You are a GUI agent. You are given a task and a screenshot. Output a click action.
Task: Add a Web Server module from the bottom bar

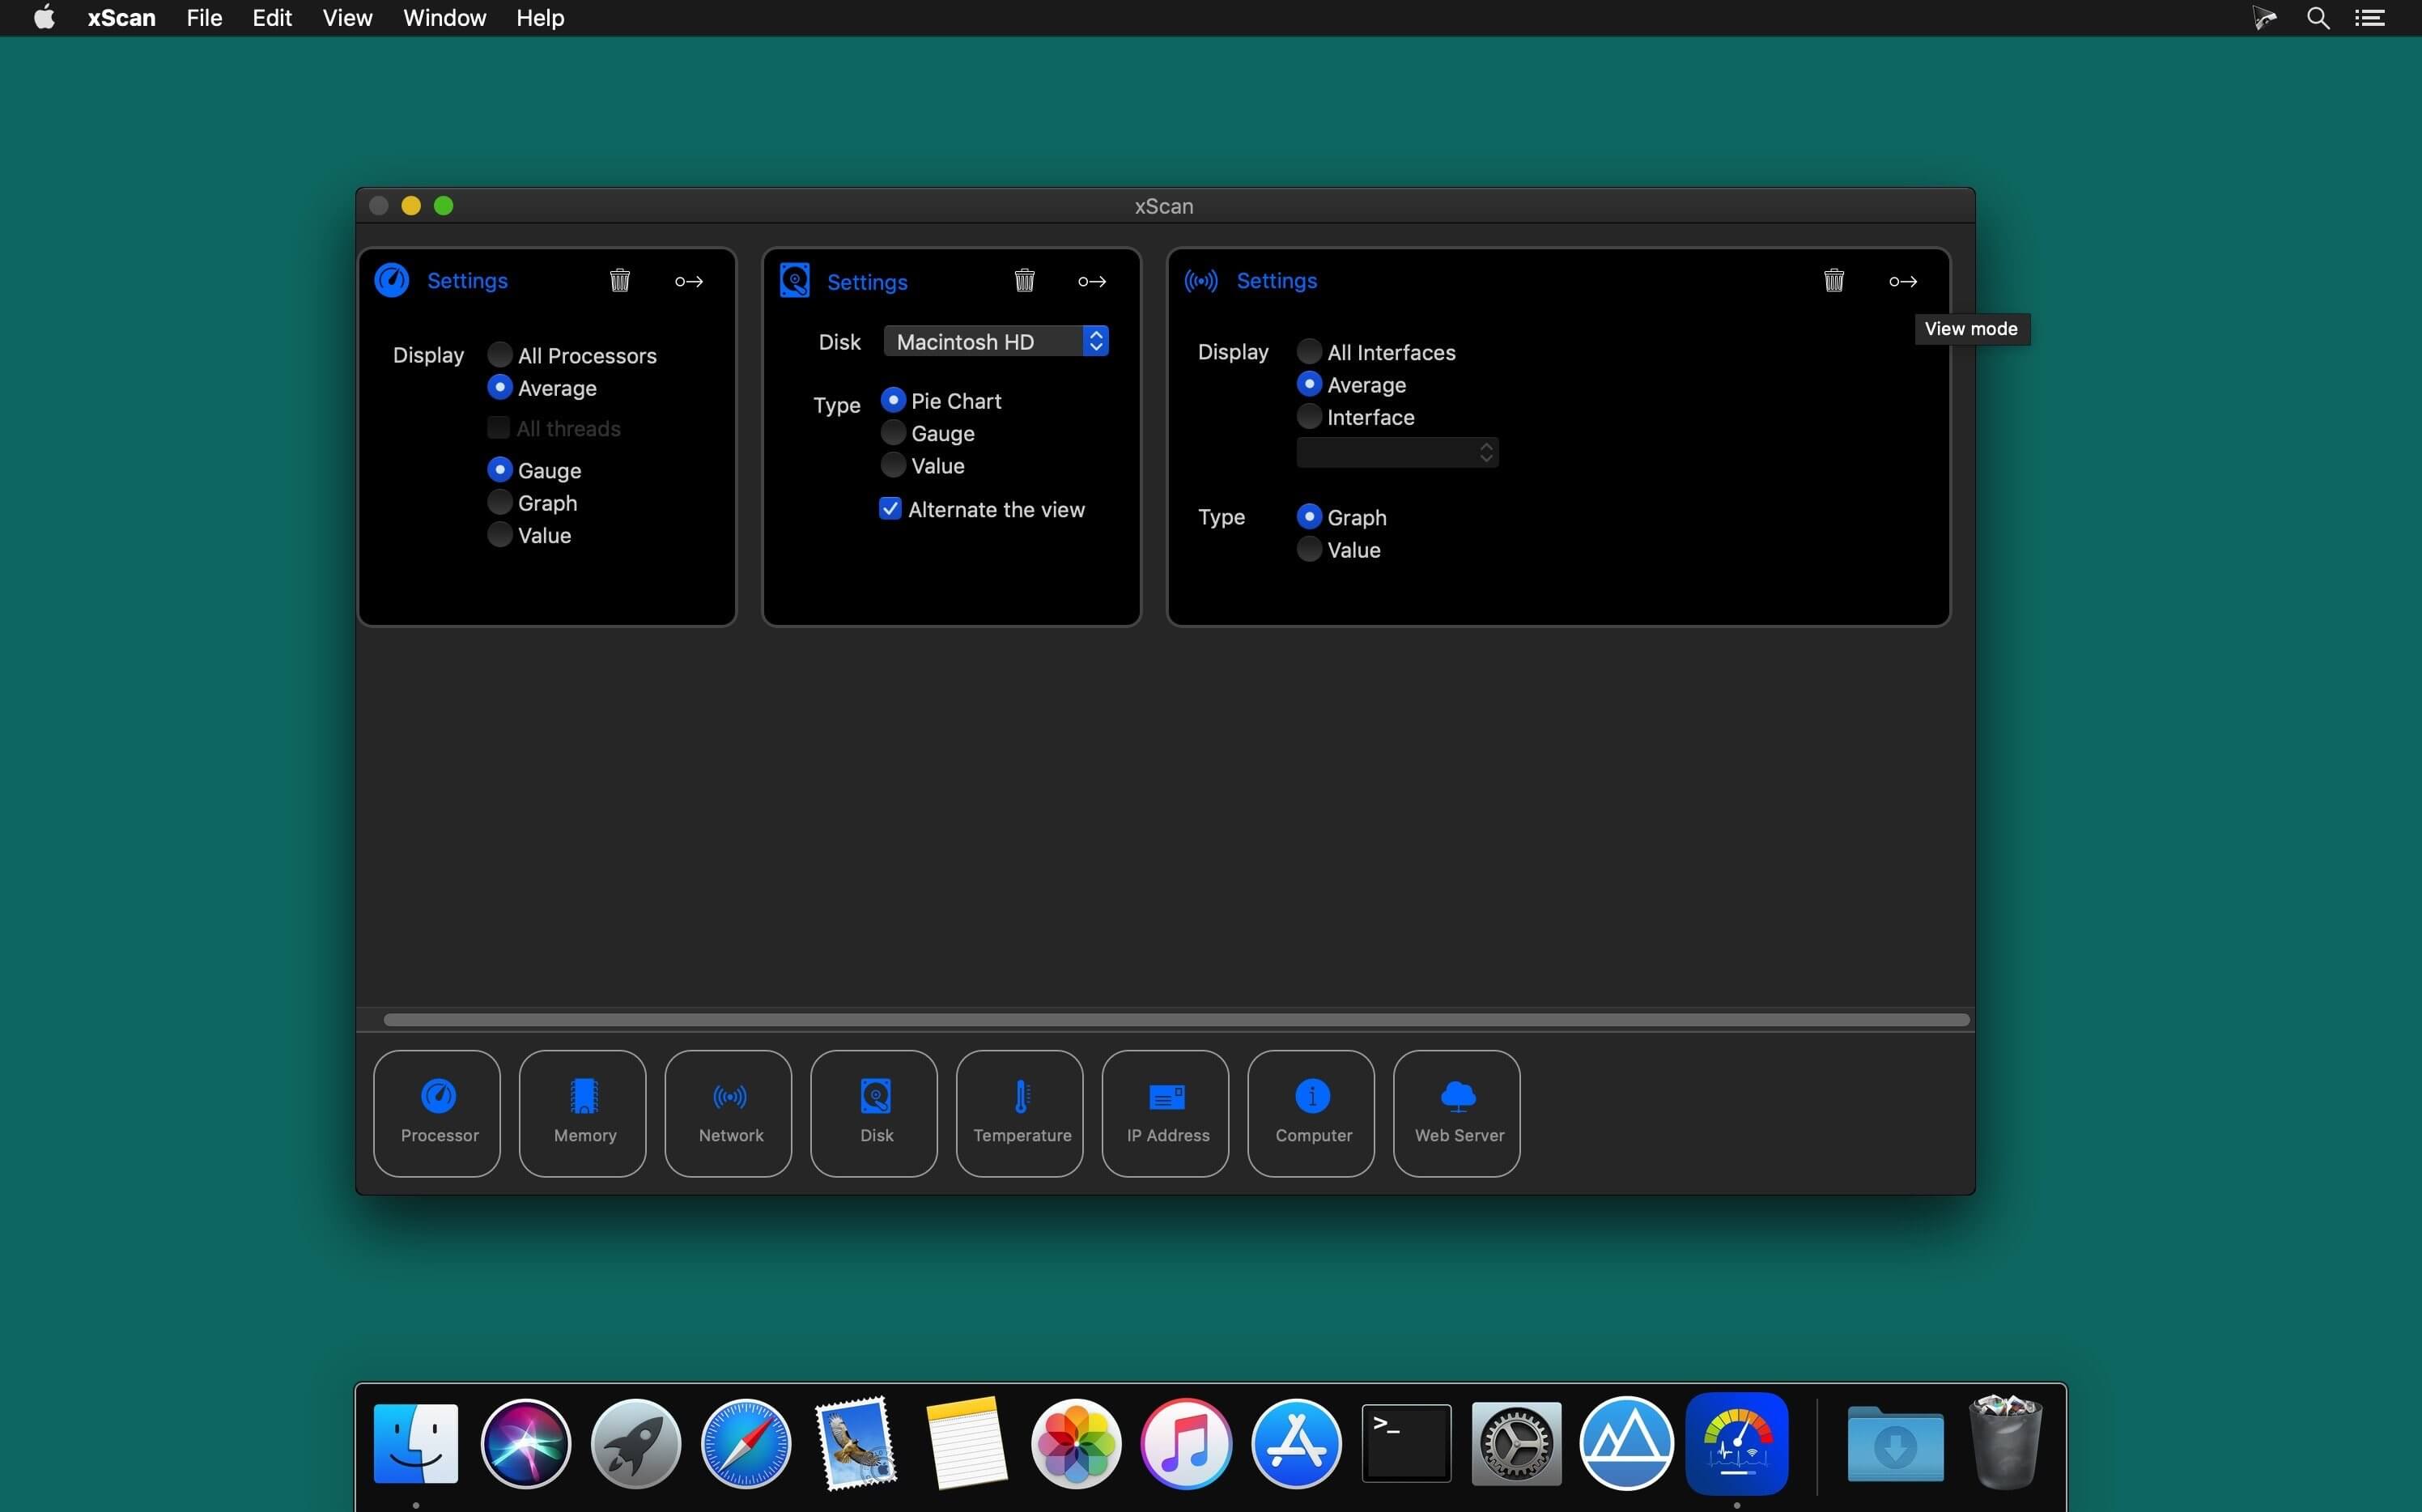[1457, 1113]
